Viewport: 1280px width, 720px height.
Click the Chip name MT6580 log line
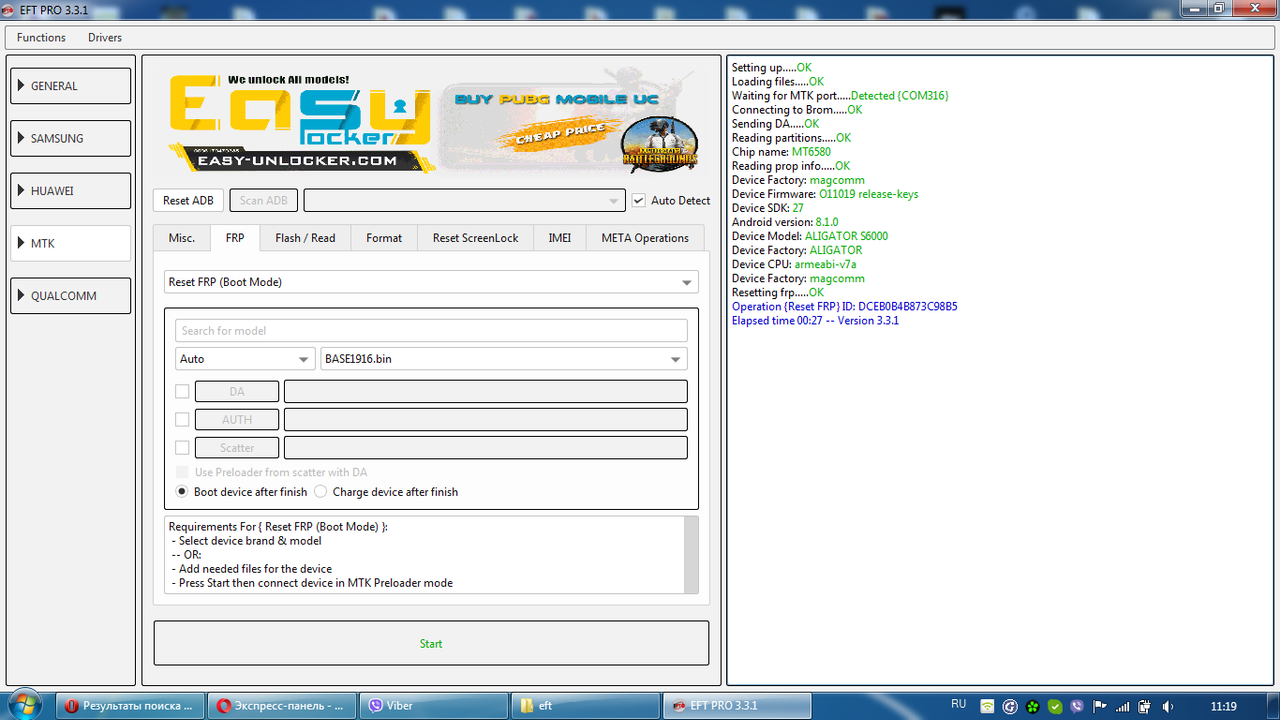click(x=781, y=152)
